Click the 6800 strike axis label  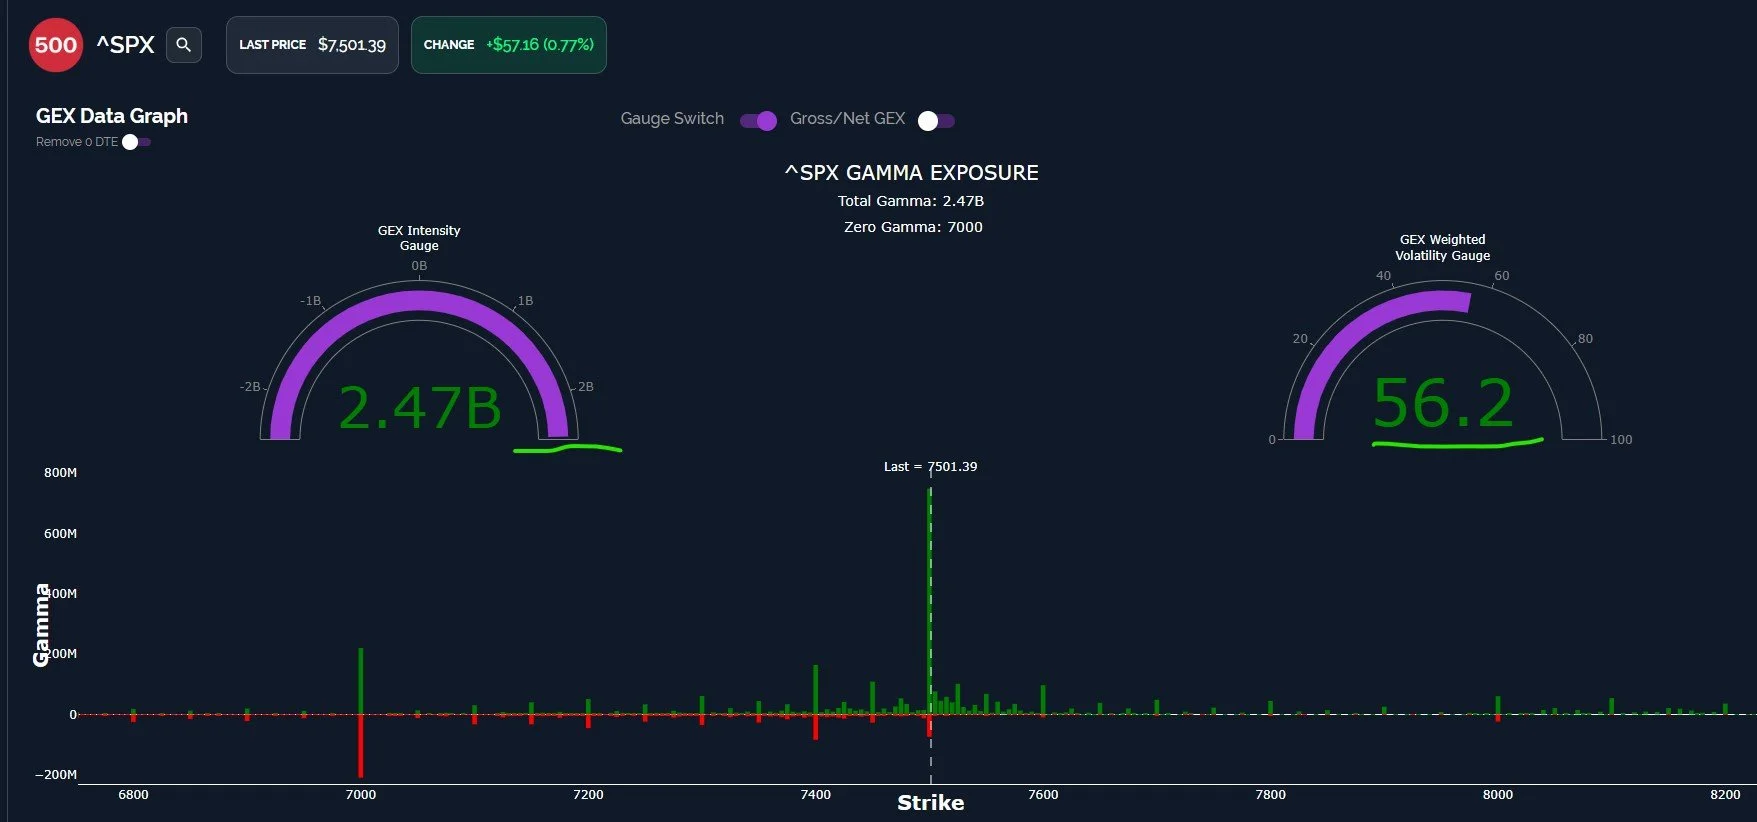tap(133, 795)
